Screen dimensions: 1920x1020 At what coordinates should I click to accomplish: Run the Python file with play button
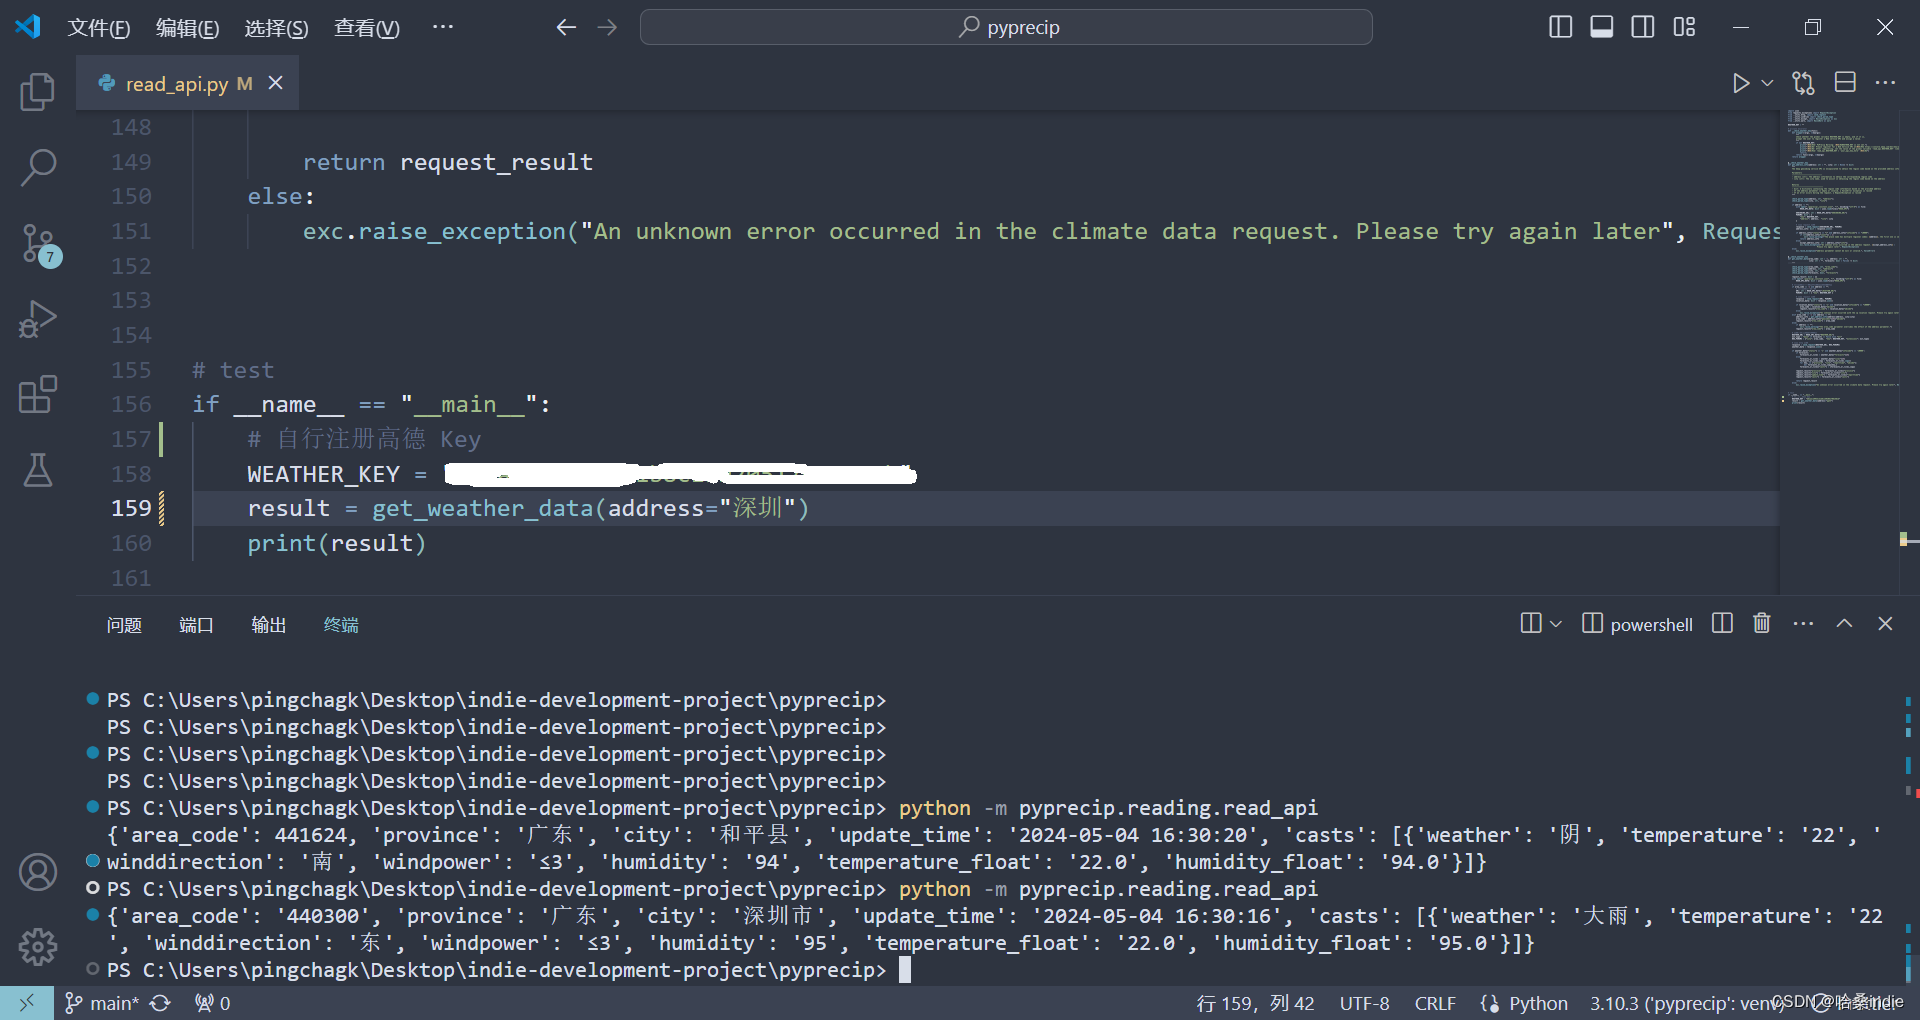(1741, 83)
